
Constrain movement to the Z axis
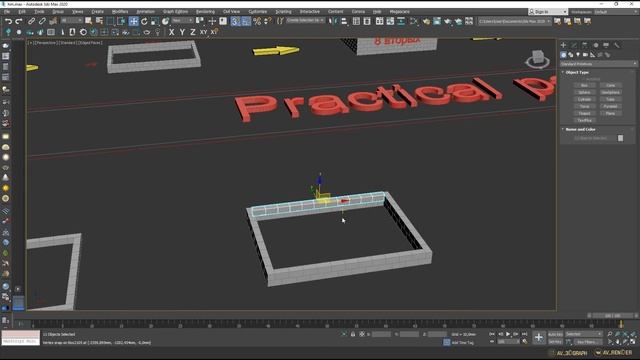coord(193,32)
